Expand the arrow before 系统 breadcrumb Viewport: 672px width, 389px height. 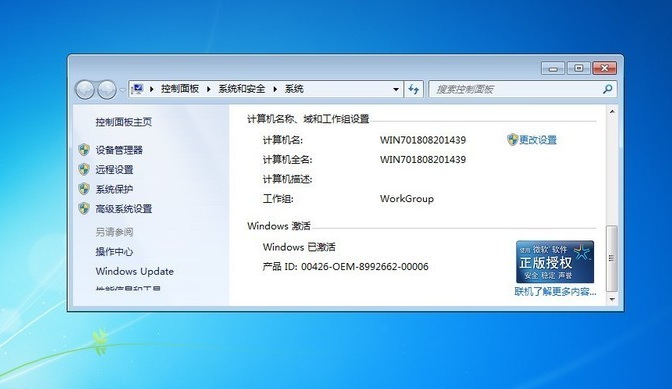pos(275,89)
